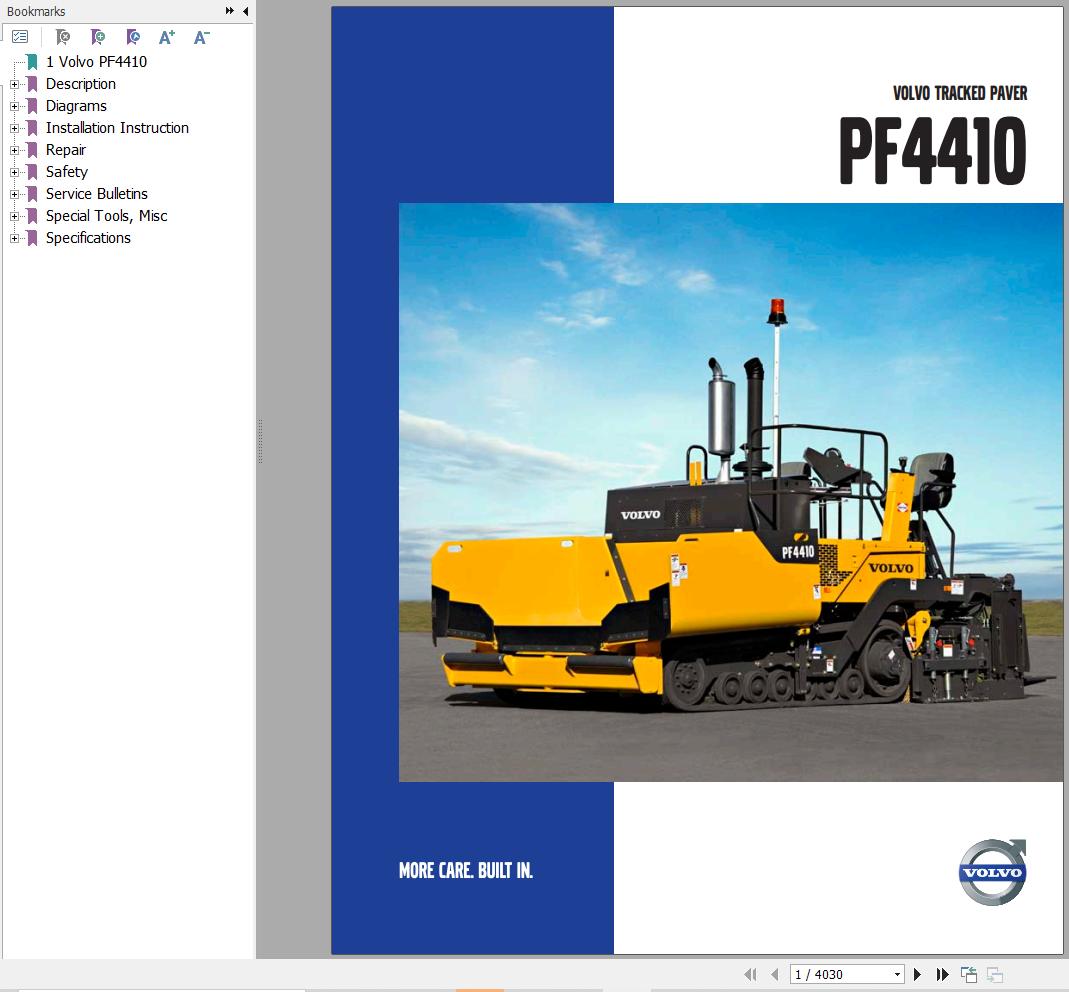
Task: Expand the Diagrams bookmark node
Action: [x=14, y=106]
